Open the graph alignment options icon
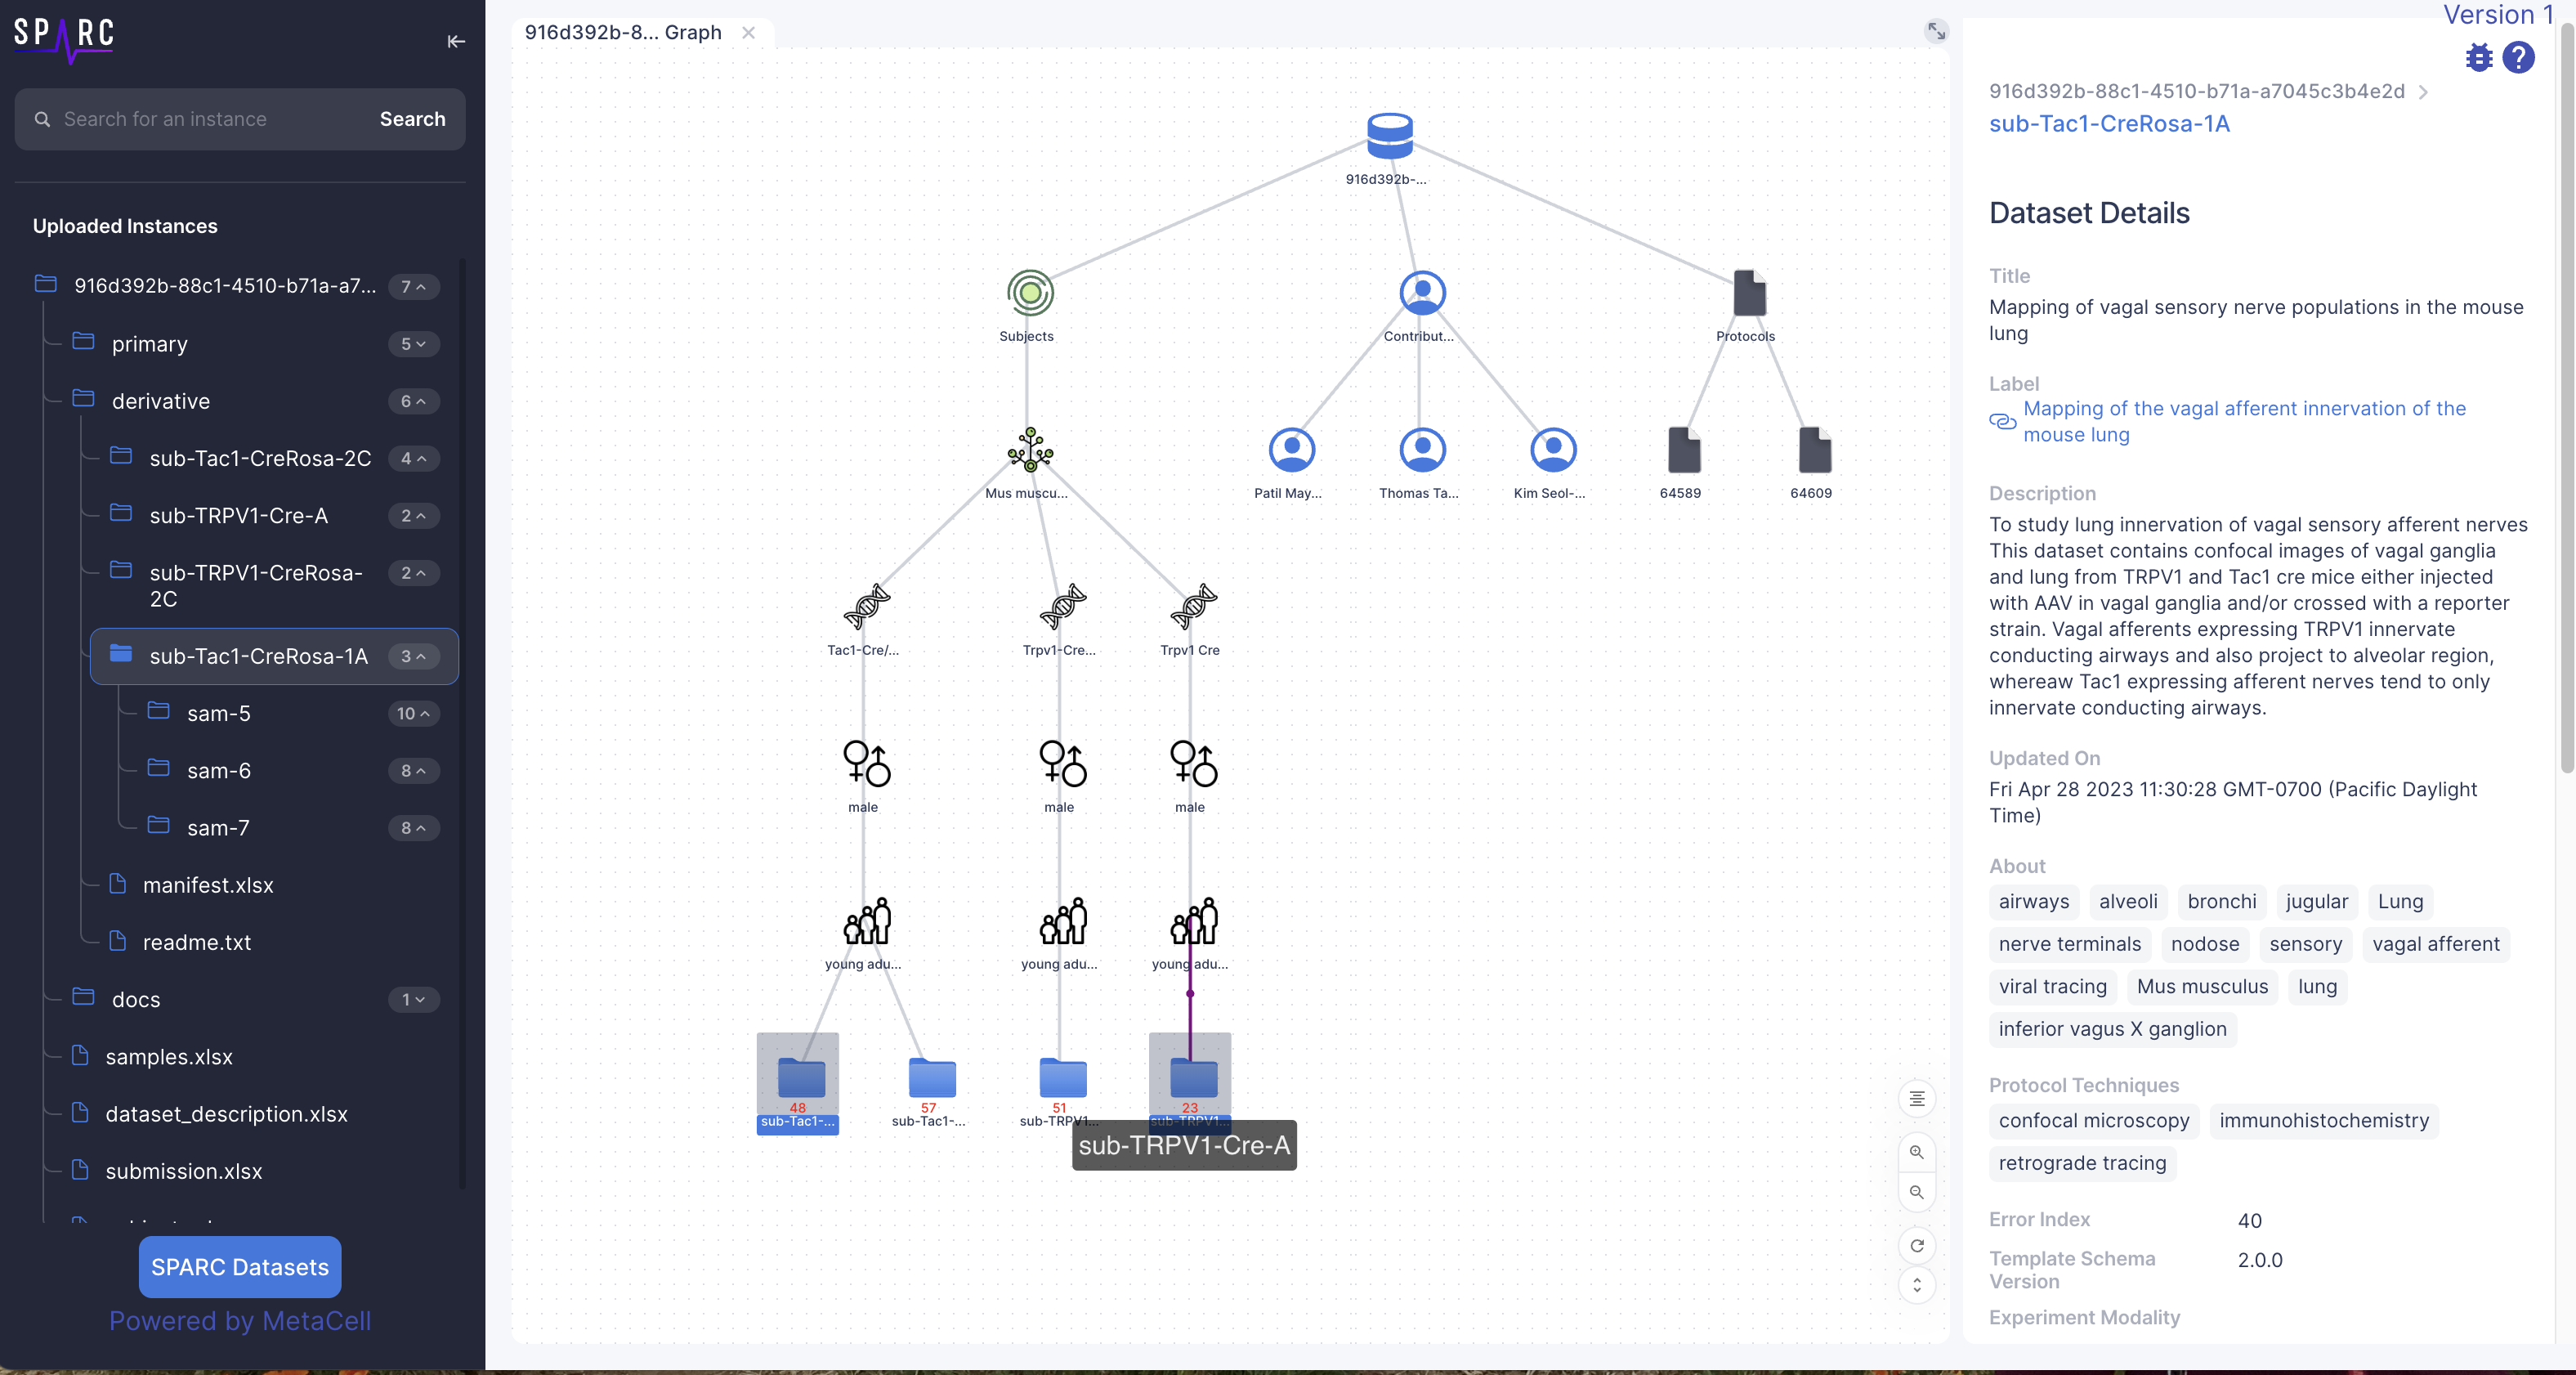This screenshot has height=1375, width=2576. coord(1917,1099)
